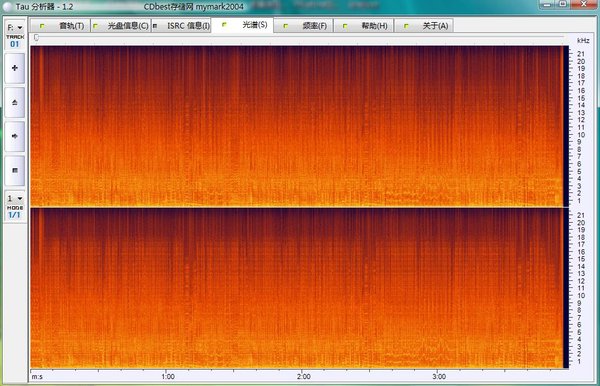The width and height of the screenshot is (600, 386).
Task: Switch to the 光盘信息(C) tab
Action: [x=121, y=26]
